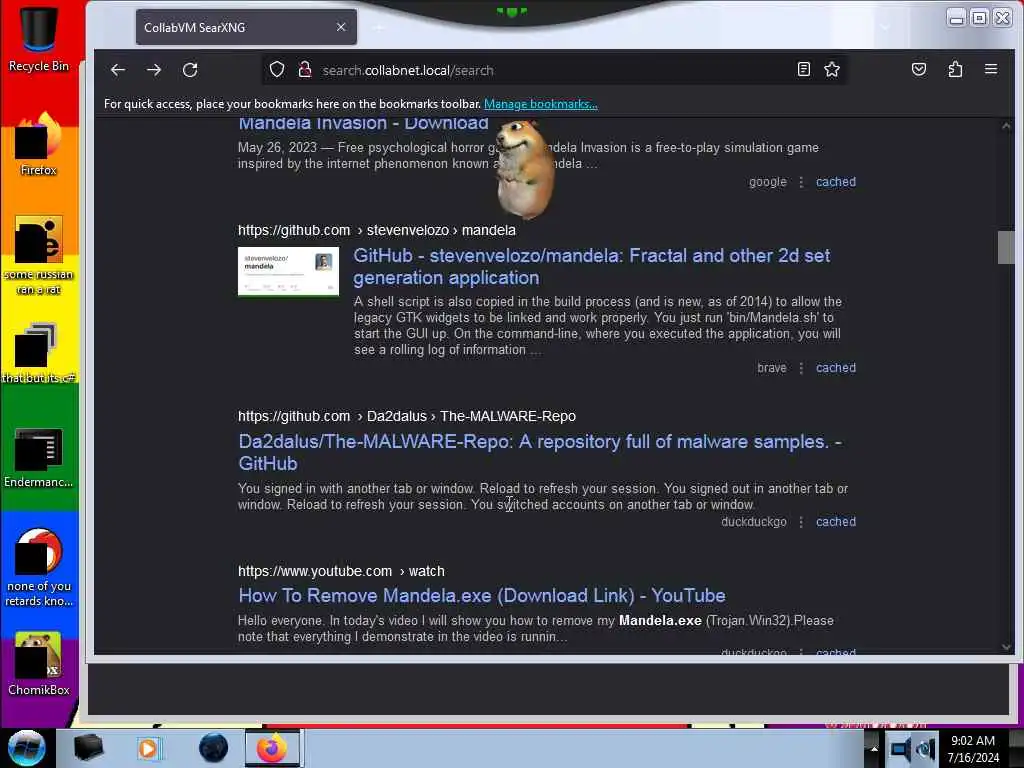Open the media player taskbar icon
The height and width of the screenshot is (768, 1024).
pyautogui.click(x=149, y=748)
